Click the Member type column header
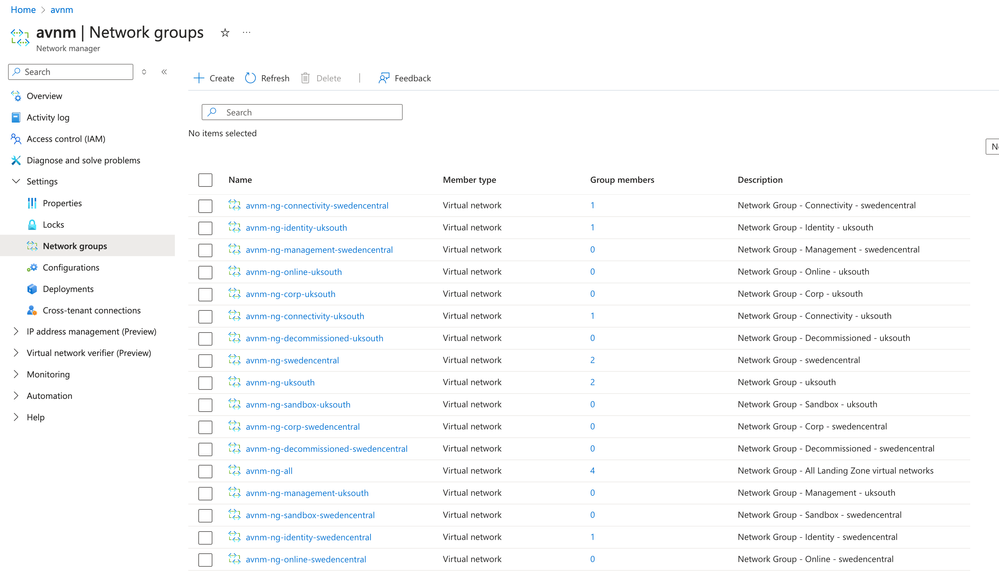This screenshot has width=999, height=582. click(470, 180)
